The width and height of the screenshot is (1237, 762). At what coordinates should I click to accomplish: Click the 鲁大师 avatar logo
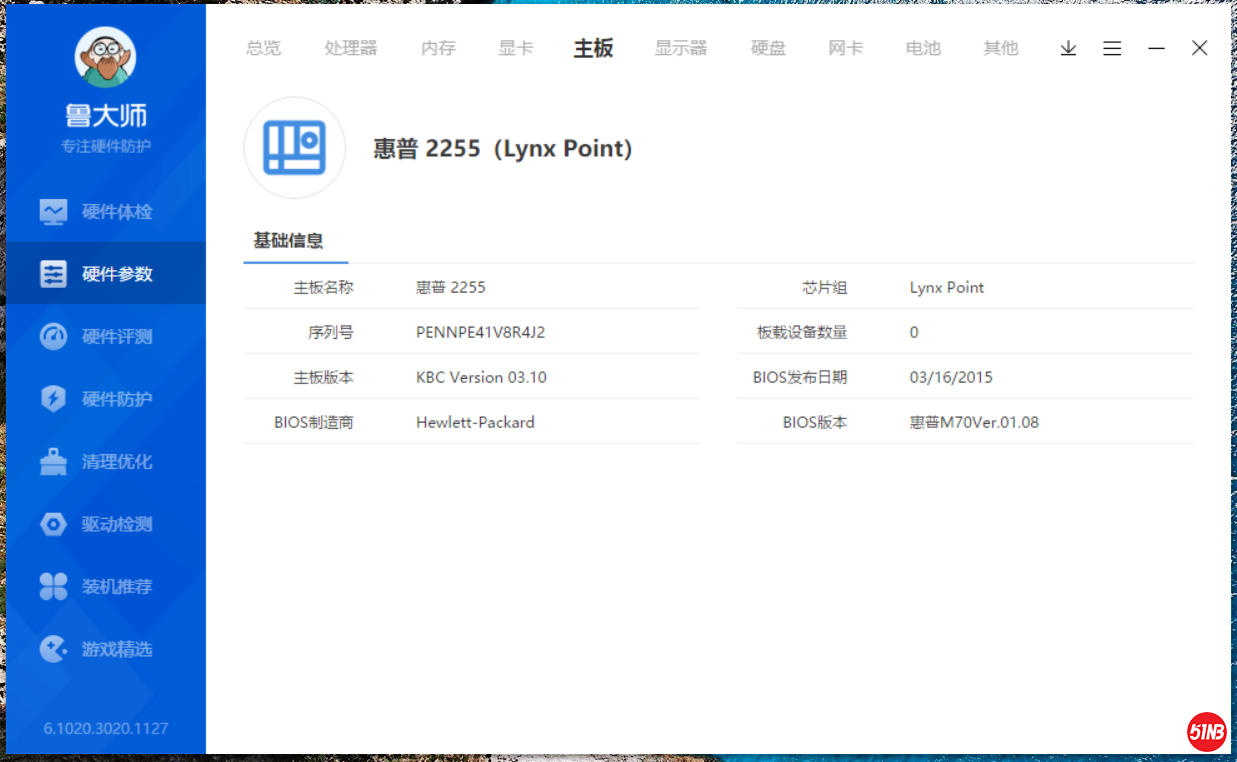(105, 58)
